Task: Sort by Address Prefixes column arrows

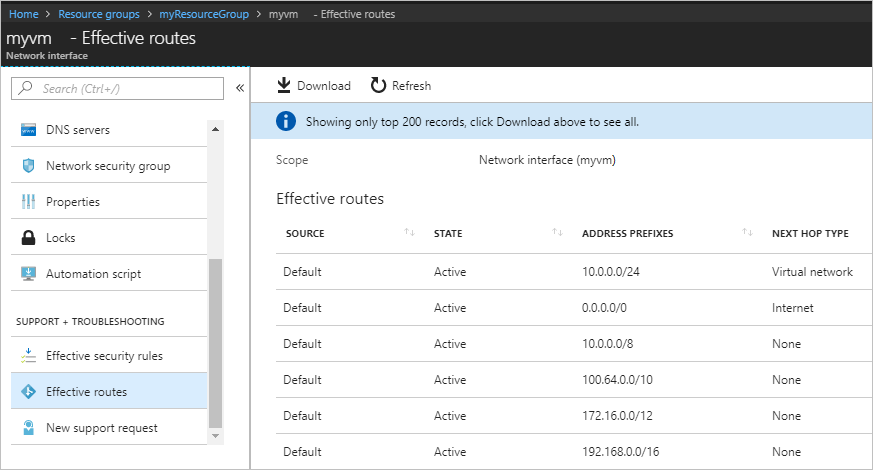Action: (x=747, y=233)
